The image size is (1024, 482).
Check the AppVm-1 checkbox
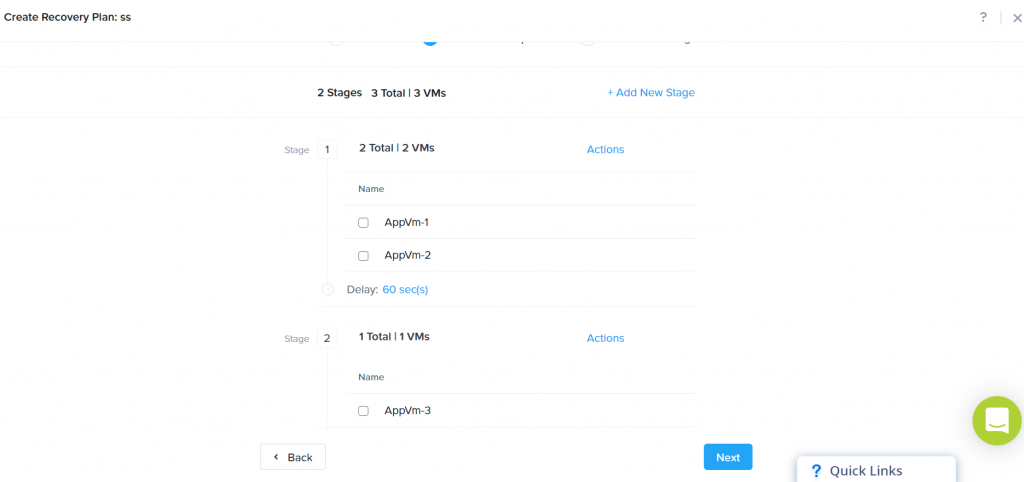click(x=363, y=223)
